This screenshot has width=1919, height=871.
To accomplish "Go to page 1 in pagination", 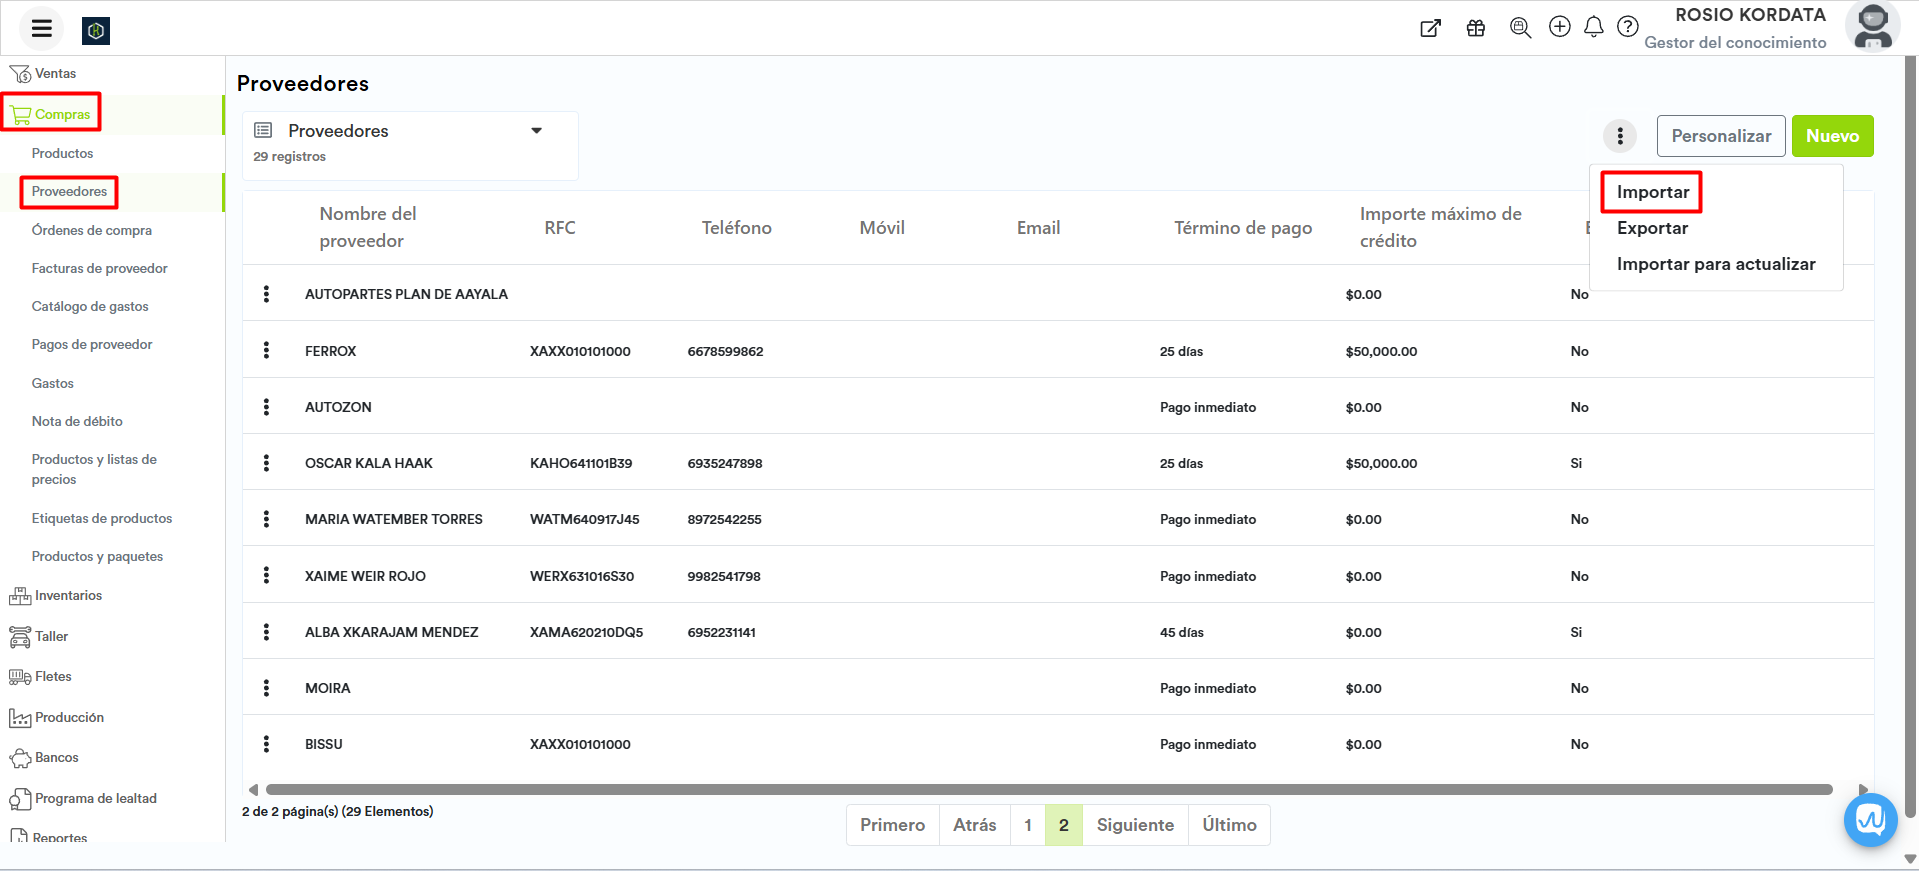I will click(1028, 825).
